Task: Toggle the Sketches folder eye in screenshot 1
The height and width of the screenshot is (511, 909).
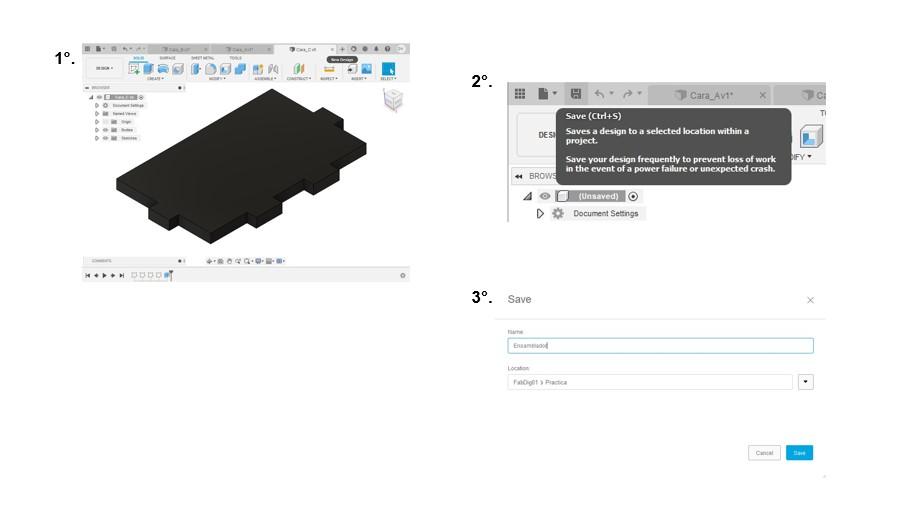Action: 106,138
